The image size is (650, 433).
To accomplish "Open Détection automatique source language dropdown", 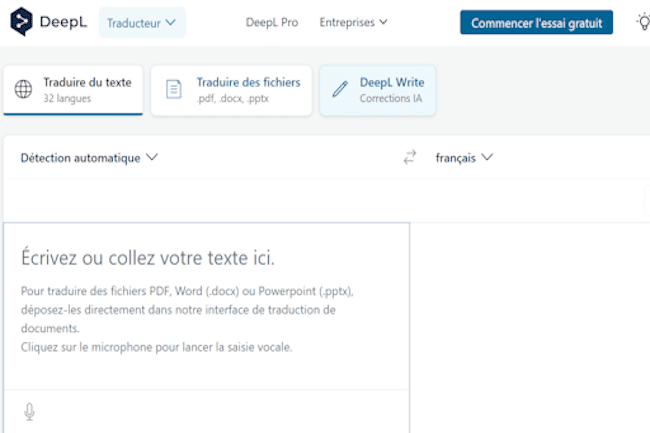I will (89, 158).
